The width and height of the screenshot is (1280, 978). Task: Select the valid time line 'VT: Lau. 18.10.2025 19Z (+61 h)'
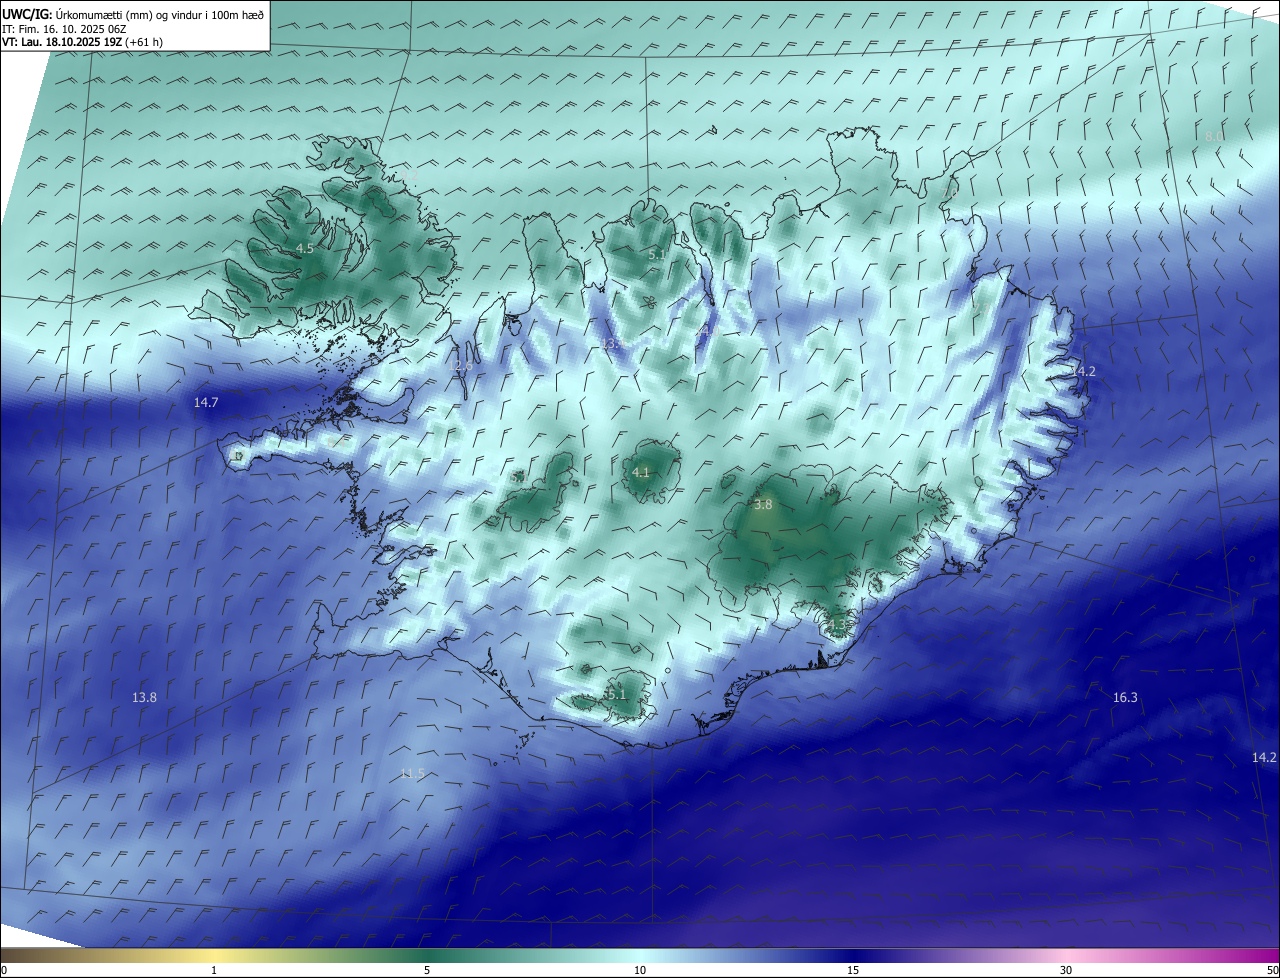point(82,42)
